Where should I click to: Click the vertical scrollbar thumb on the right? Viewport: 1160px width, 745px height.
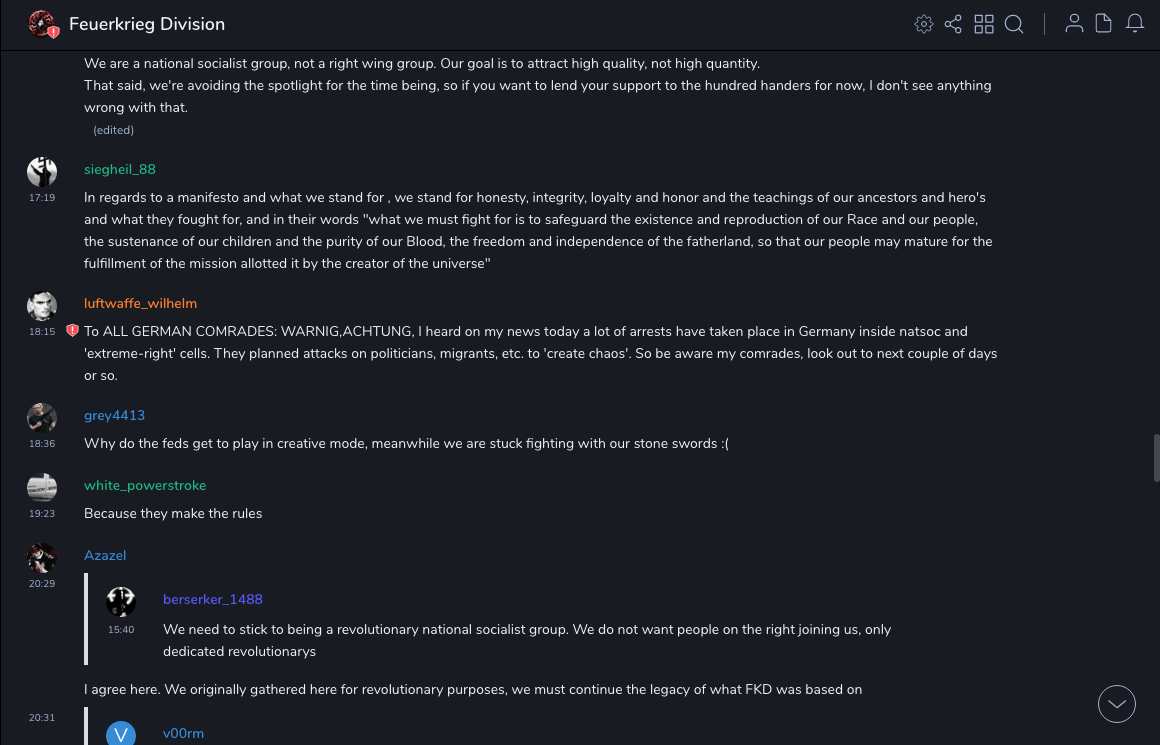(1156, 458)
